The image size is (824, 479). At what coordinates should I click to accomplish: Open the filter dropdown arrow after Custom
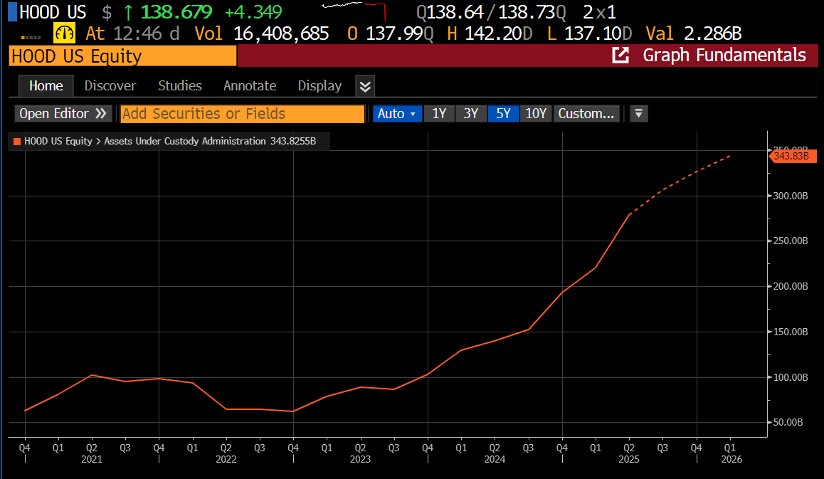[x=638, y=114]
